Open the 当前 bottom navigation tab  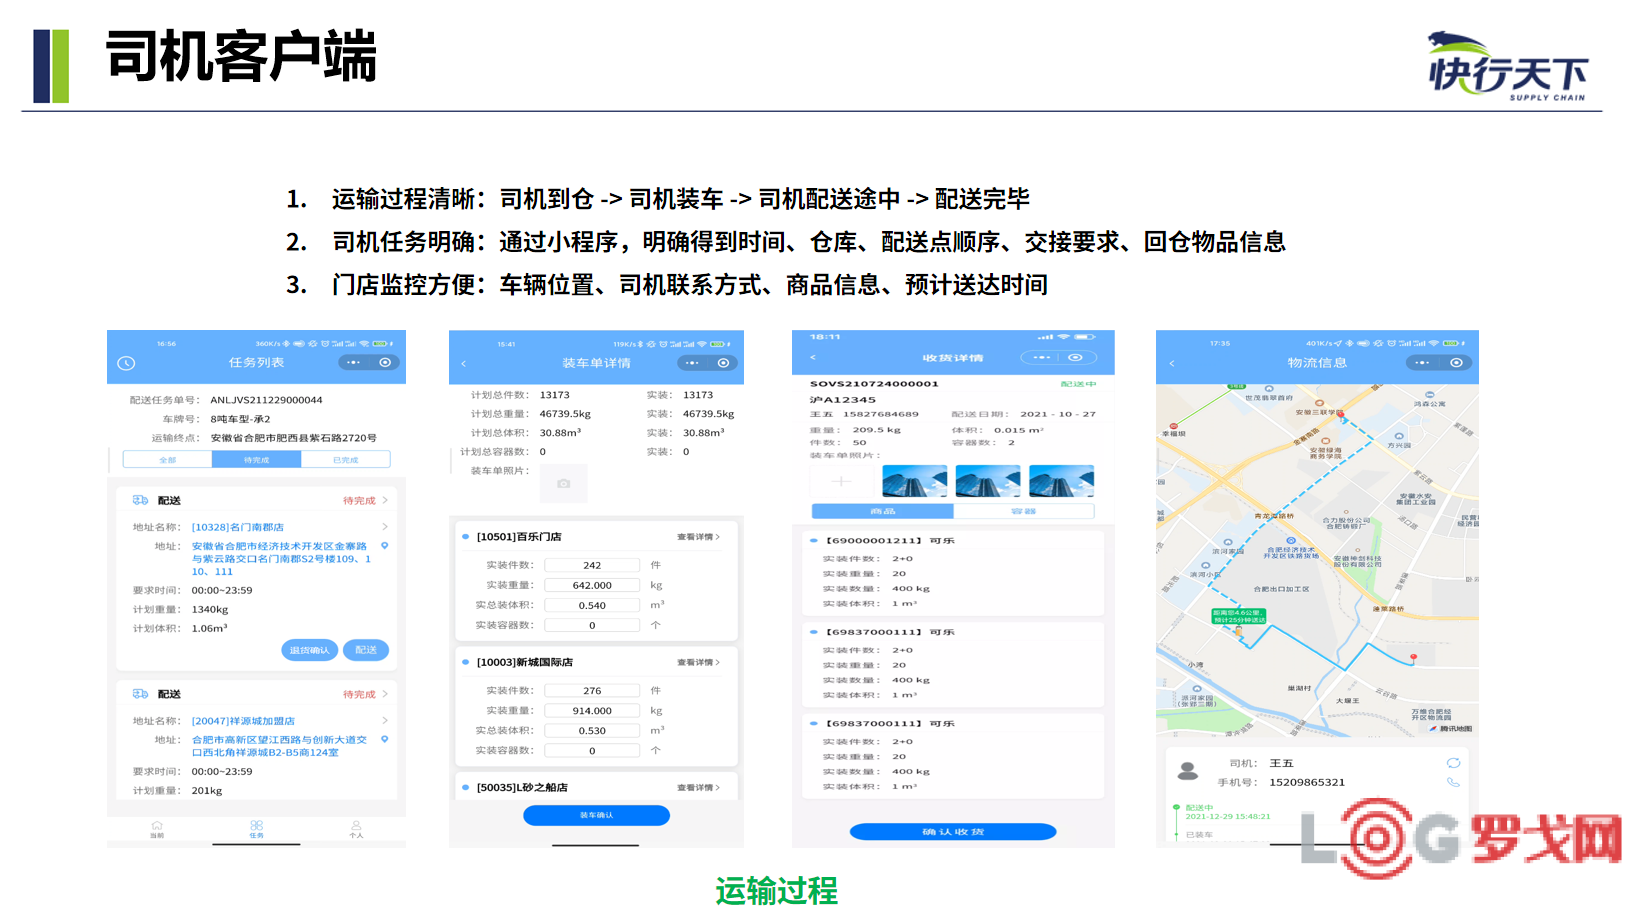click(157, 829)
